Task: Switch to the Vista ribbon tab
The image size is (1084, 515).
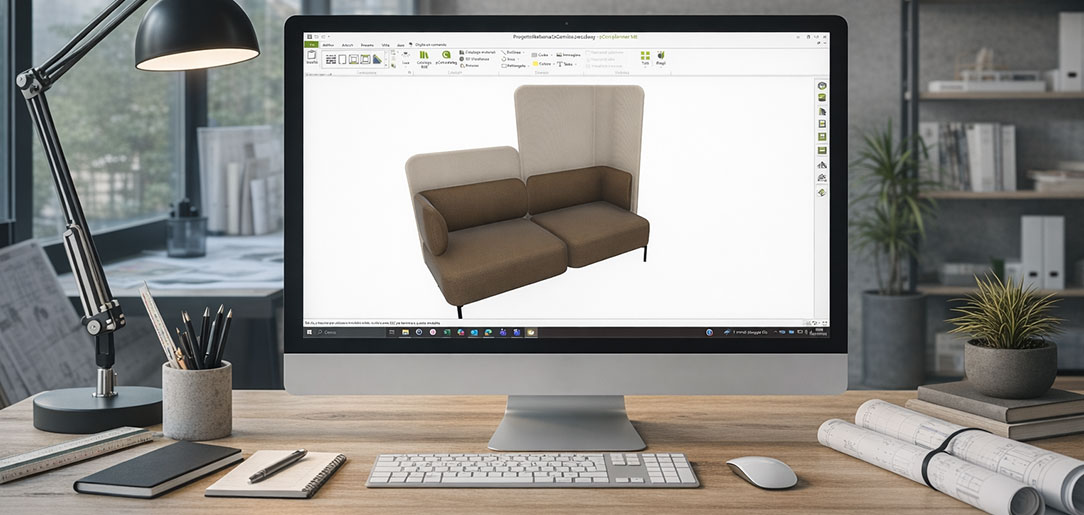Action: click(x=385, y=45)
